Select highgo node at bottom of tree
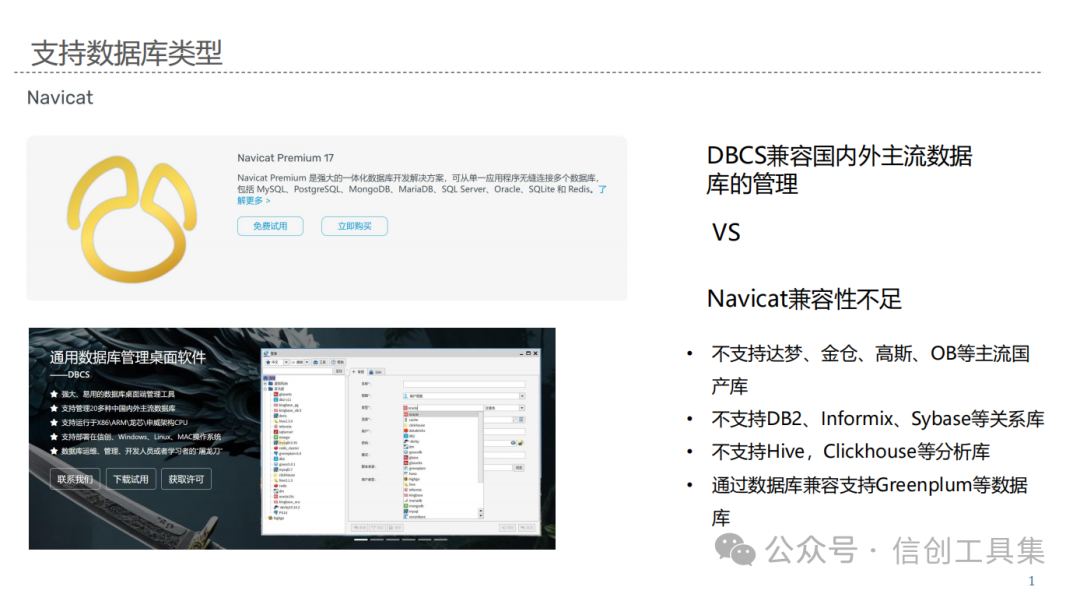1080x594 pixels. [x=277, y=518]
